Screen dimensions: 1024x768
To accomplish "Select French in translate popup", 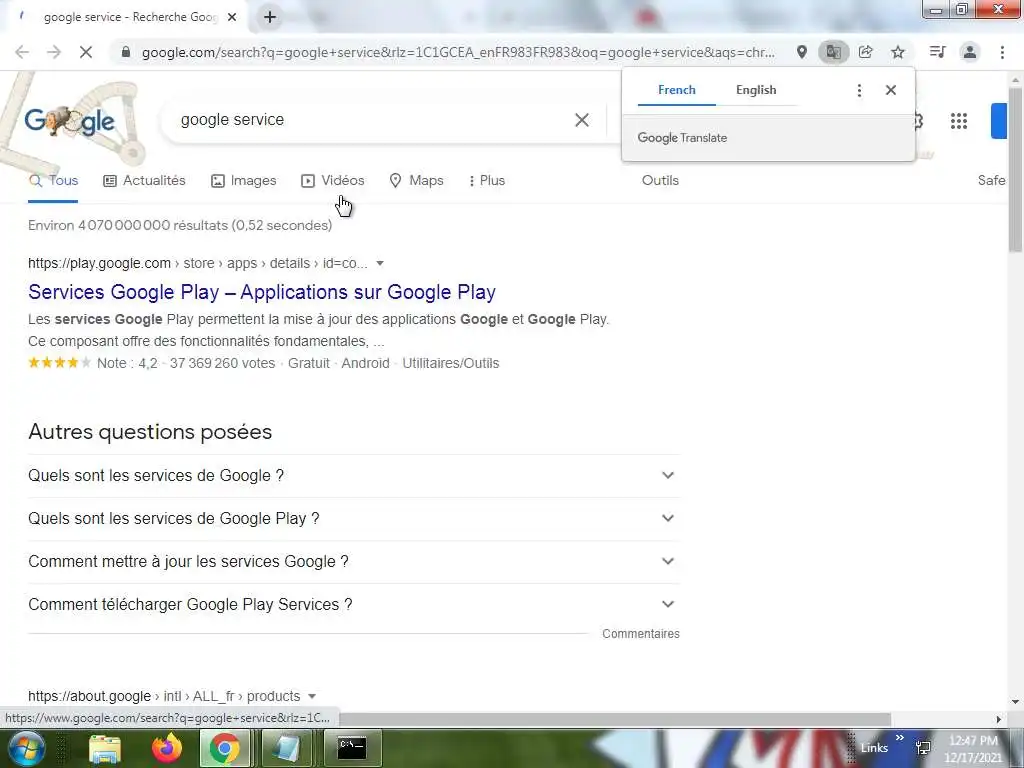I will (677, 90).
